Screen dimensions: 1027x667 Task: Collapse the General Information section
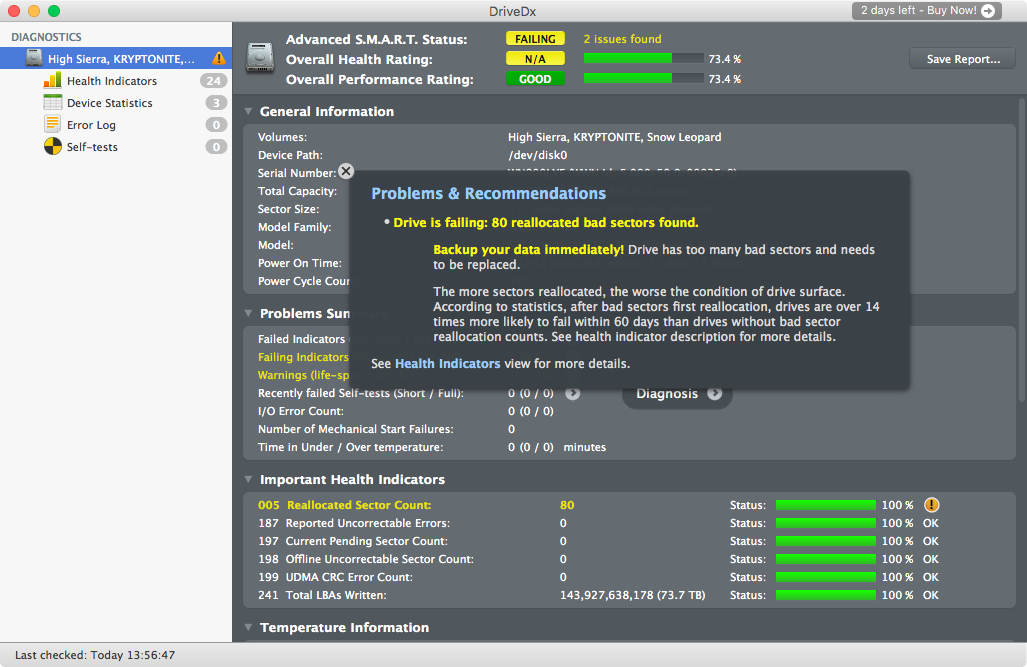pyautogui.click(x=248, y=111)
